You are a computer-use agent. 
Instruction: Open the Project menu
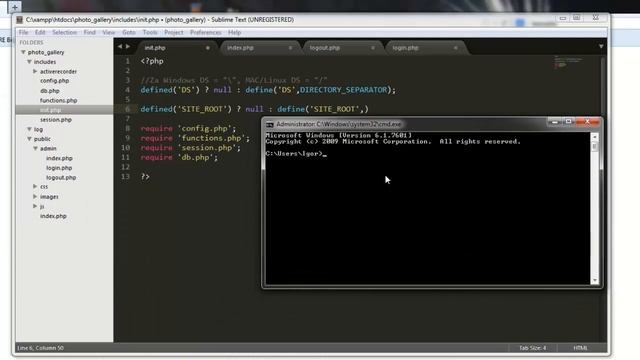[x=173, y=32]
